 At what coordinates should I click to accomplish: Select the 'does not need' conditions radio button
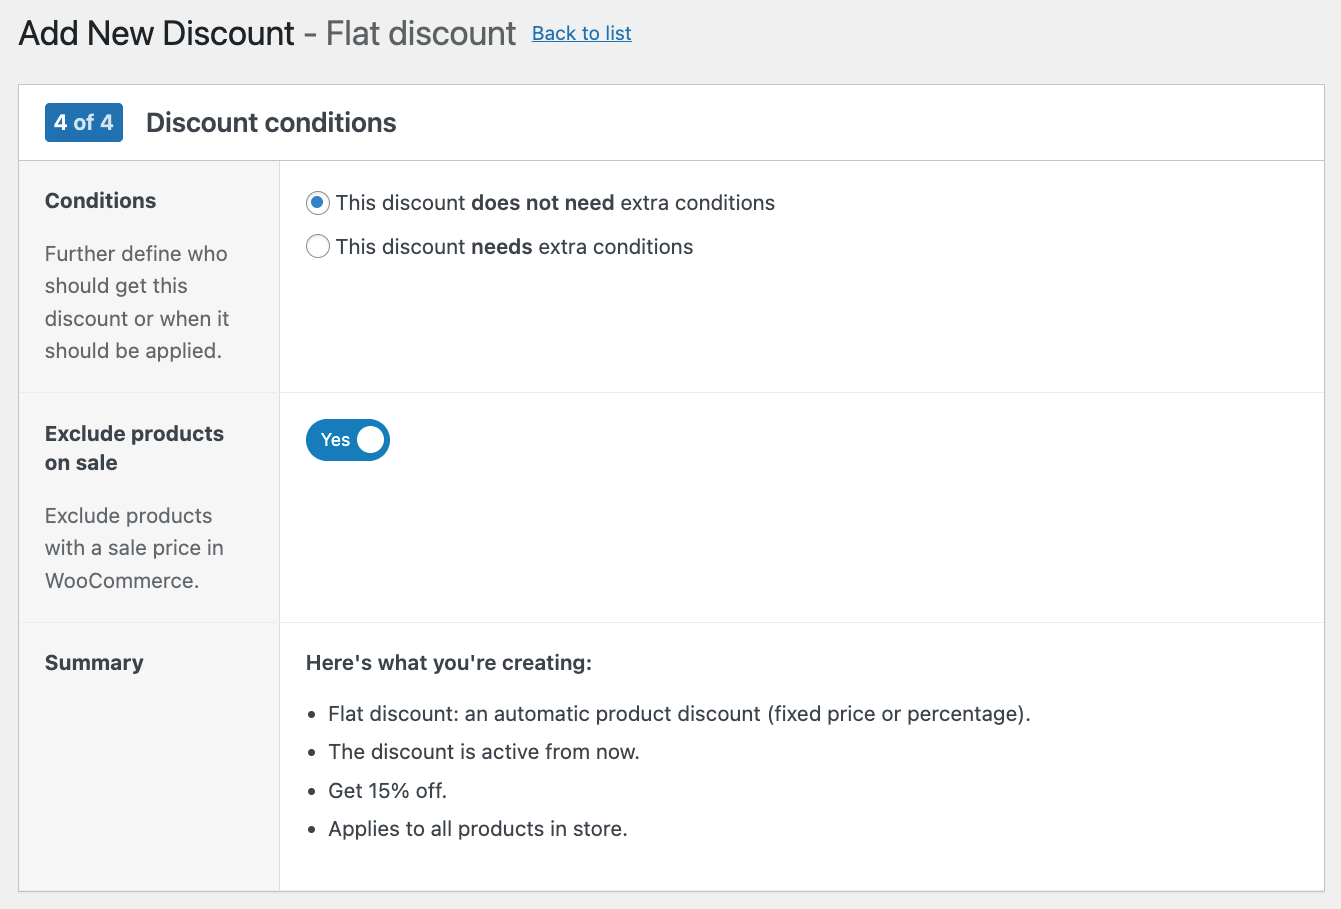[318, 203]
